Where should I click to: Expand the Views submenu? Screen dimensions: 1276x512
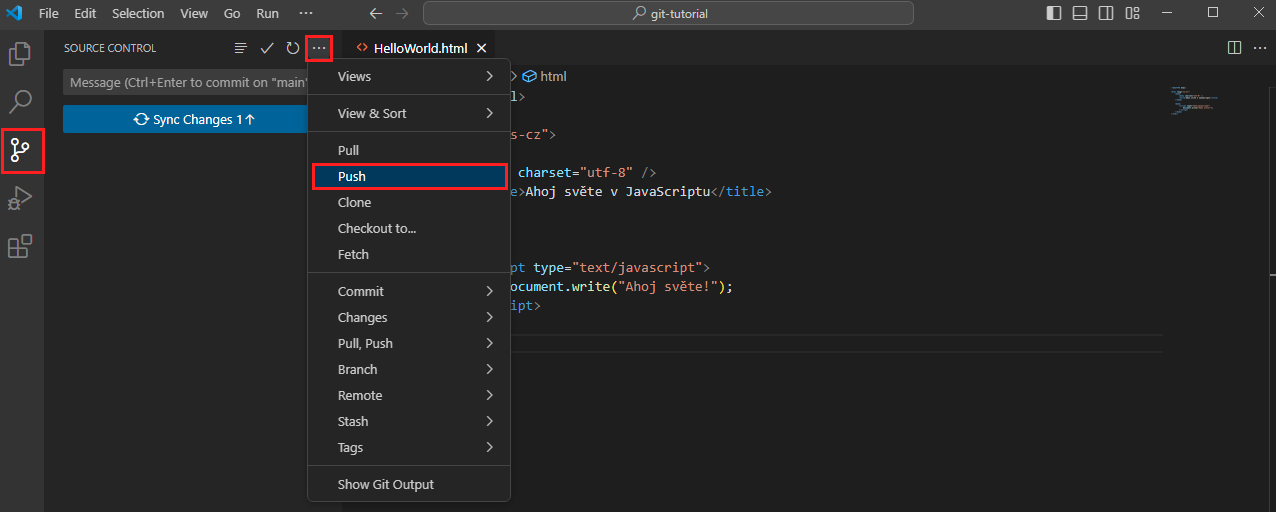coord(409,76)
